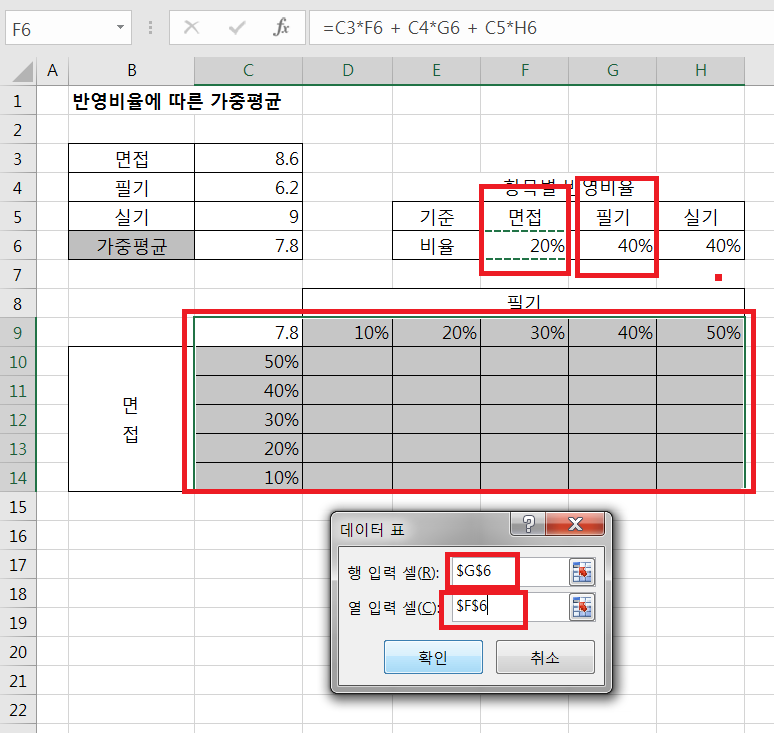Select row 9 header
Image resolution: width=774 pixels, height=733 pixels.
click(18, 332)
